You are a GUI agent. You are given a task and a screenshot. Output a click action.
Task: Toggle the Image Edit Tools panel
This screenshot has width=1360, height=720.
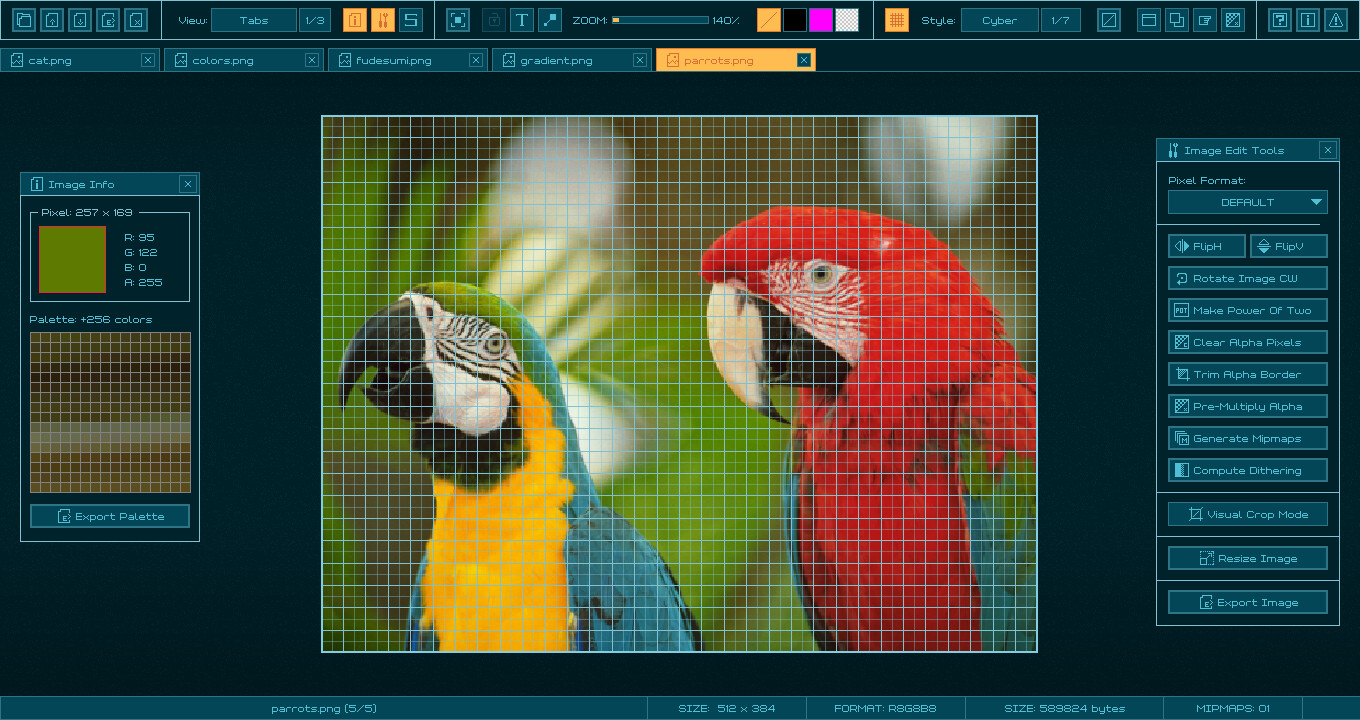382,19
